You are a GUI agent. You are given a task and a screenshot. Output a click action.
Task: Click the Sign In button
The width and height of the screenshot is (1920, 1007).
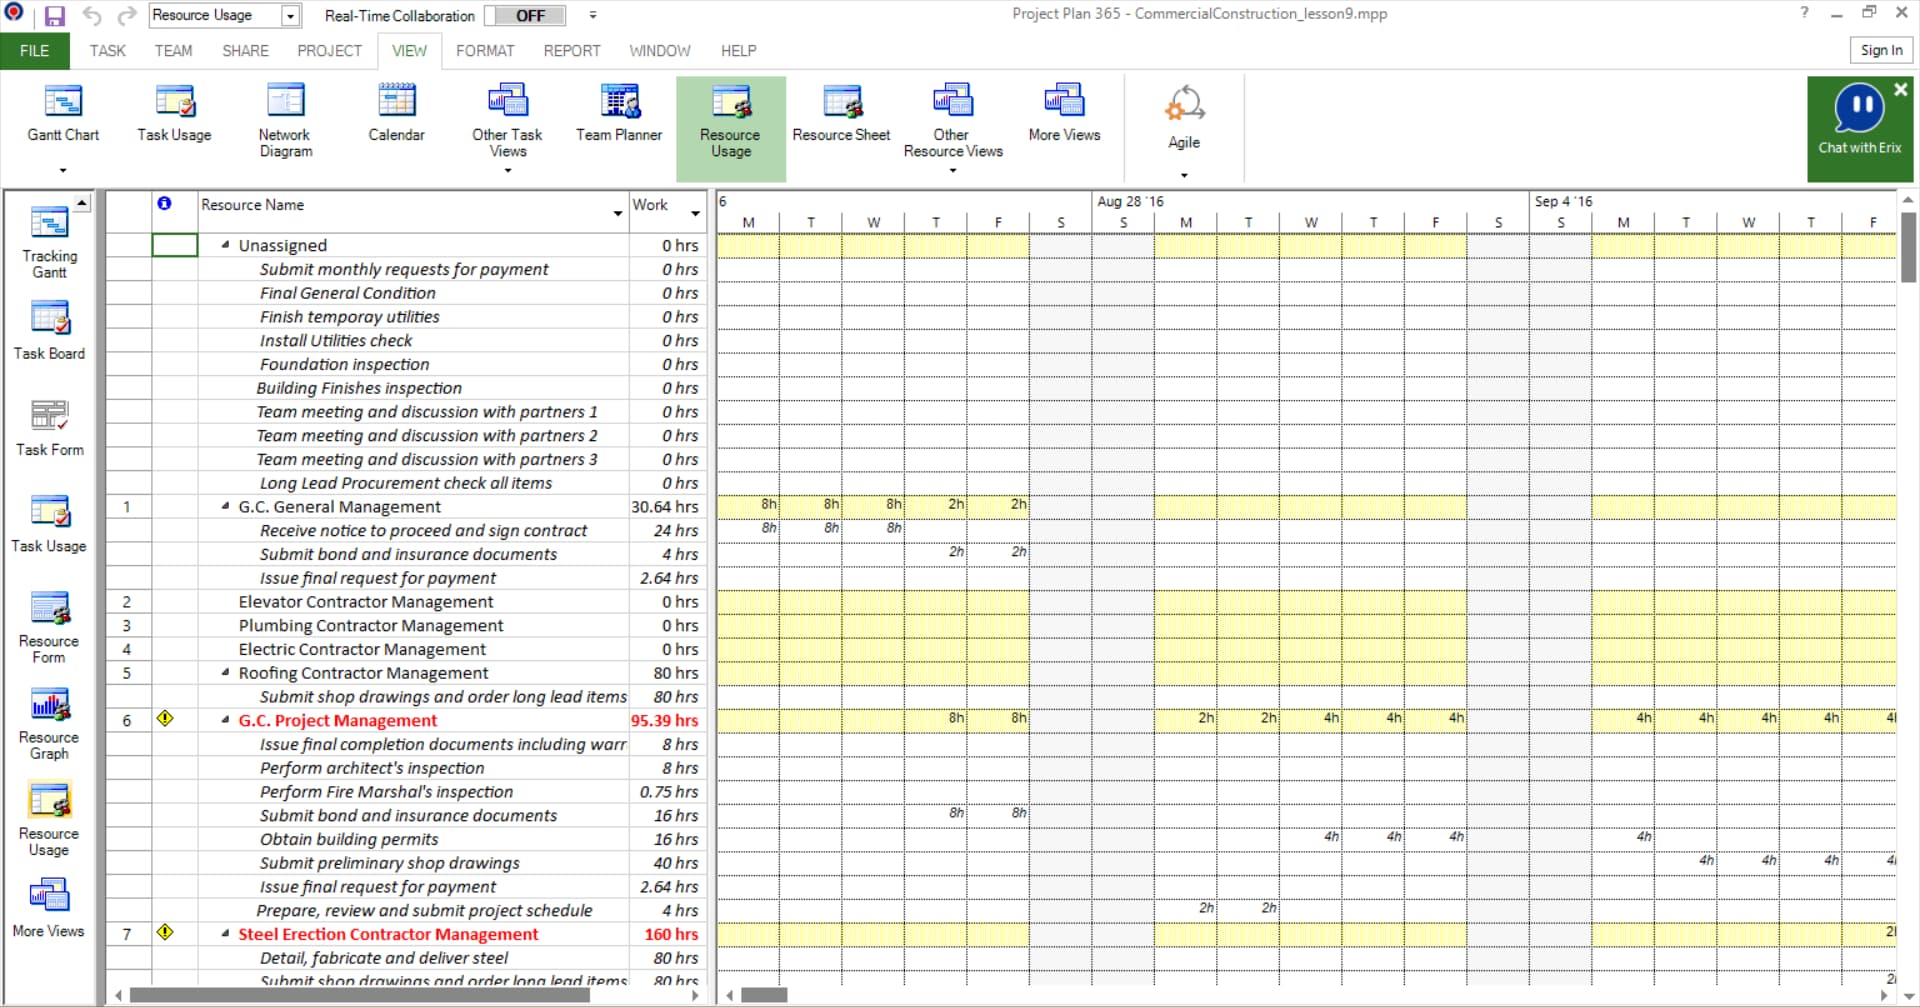tap(1881, 50)
